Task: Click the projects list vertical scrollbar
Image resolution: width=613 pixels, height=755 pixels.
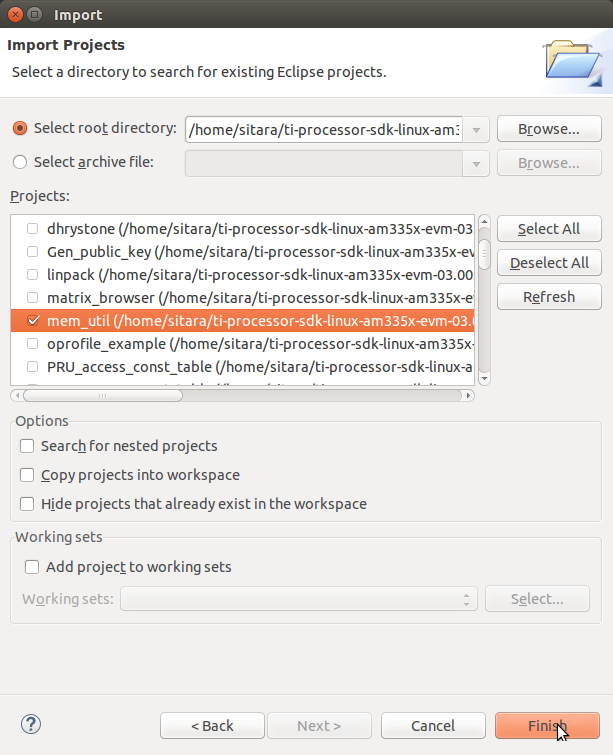Action: [484, 300]
